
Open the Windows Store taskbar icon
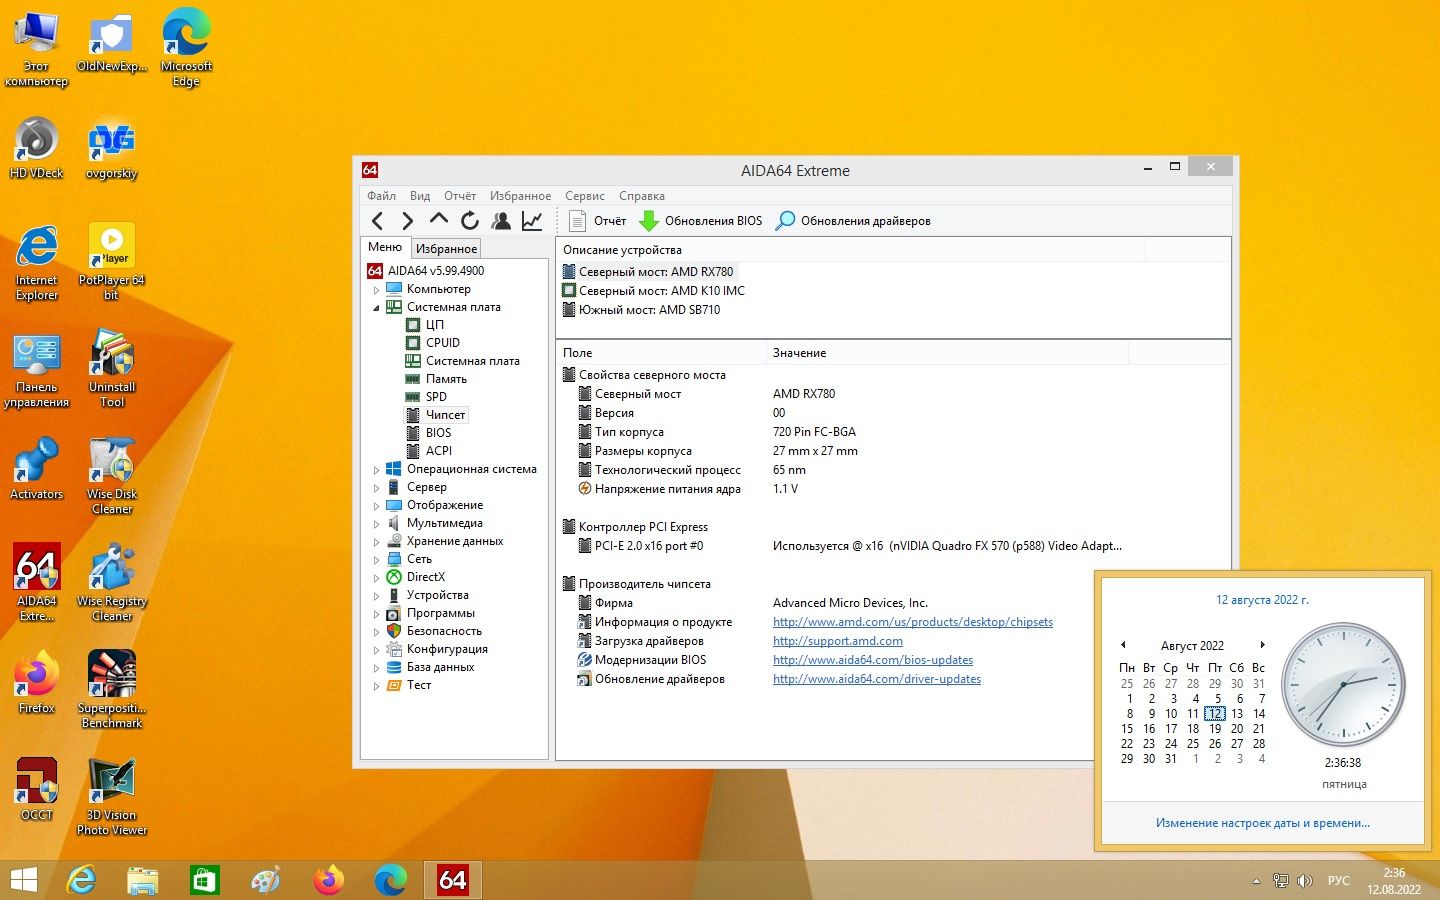204,880
